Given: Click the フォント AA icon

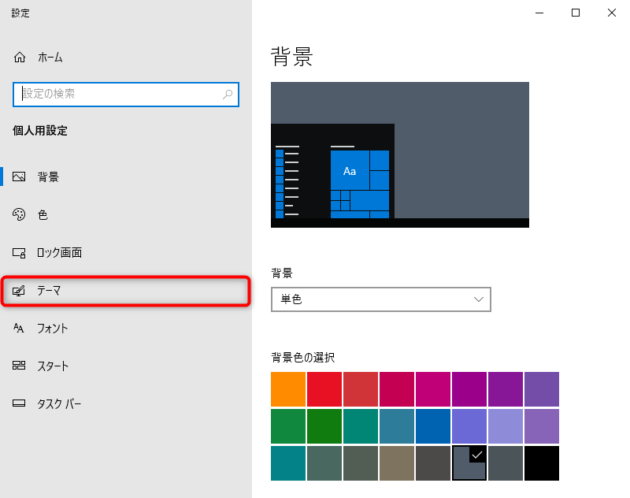Looking at the screenshot, I should [18, 328].
